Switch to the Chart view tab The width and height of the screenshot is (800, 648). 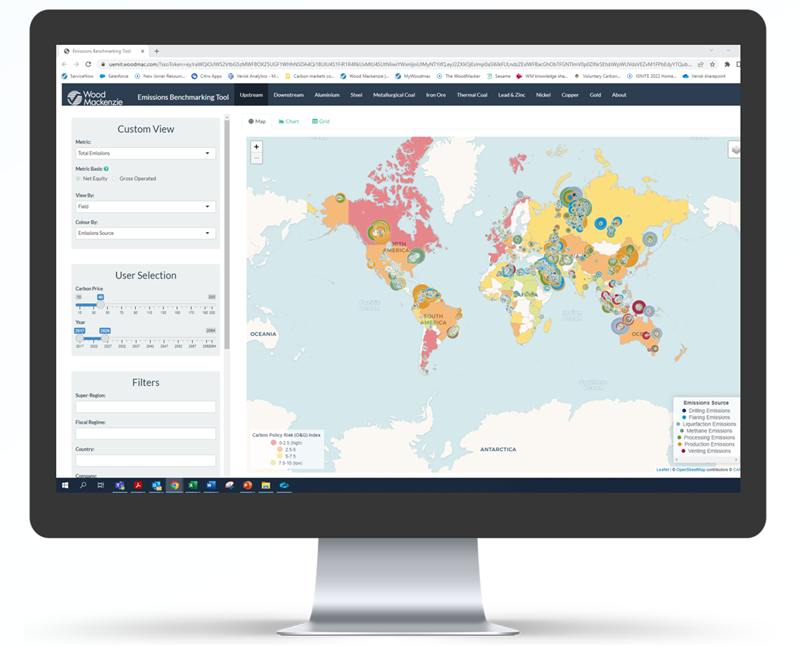coord(289,121)
